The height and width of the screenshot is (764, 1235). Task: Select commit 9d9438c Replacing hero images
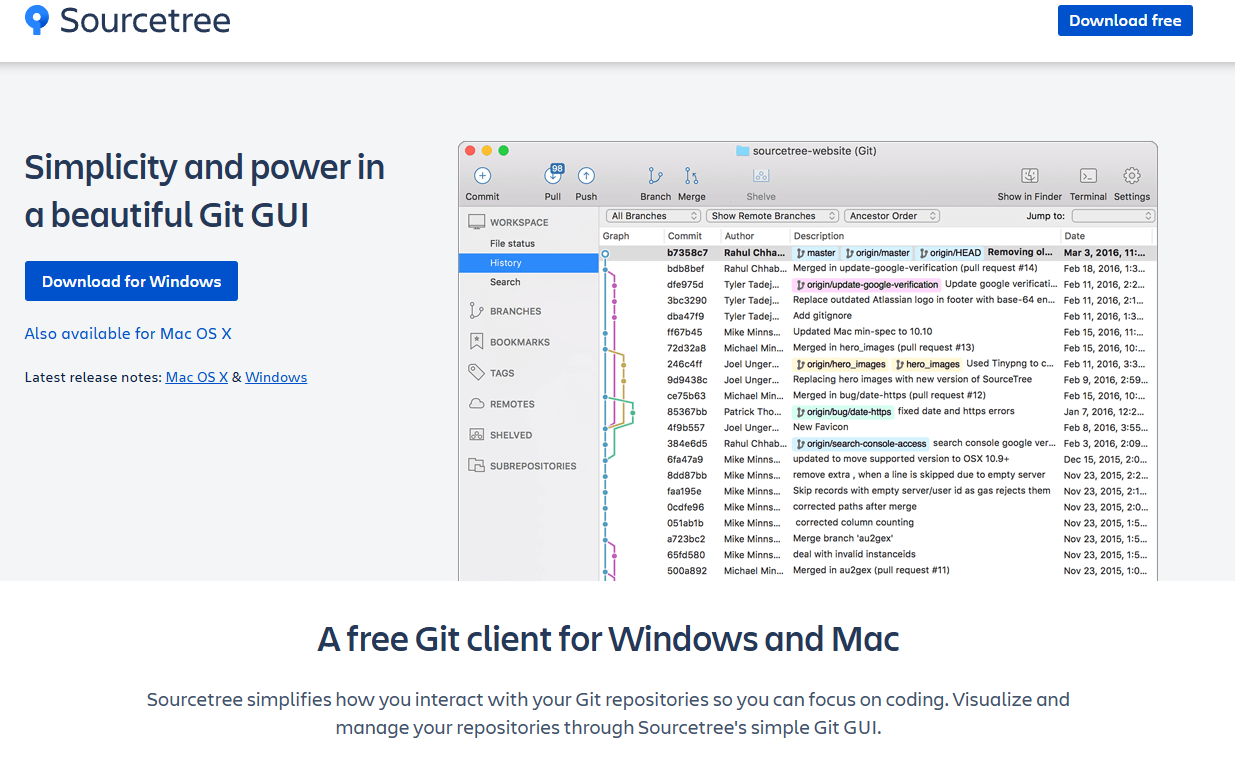(x=878, y=380)
